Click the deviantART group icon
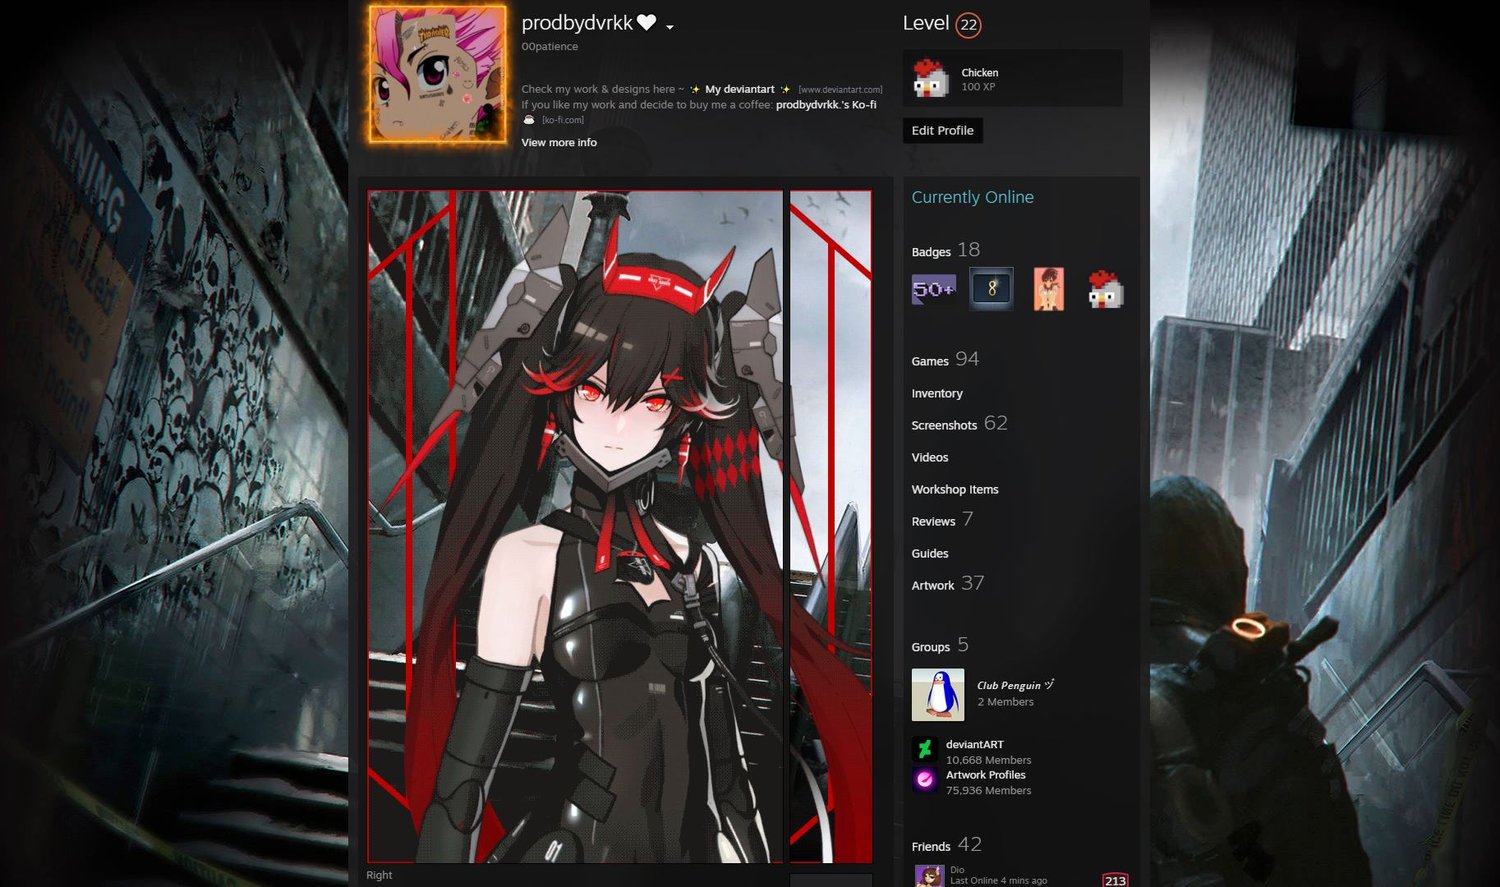The width and height of the screenshot is (1500, 887). click(925, 749)
